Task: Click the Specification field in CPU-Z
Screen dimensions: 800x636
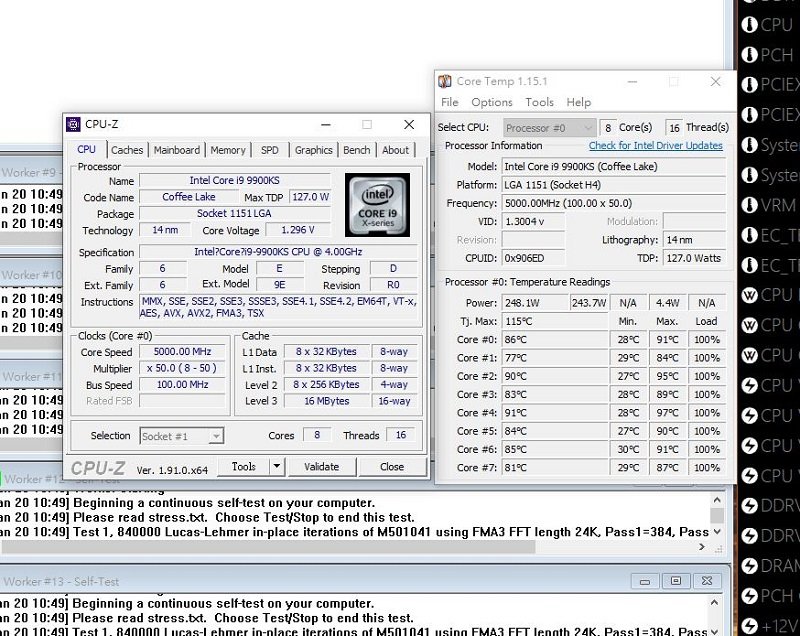Action: (x=278, y=252)
